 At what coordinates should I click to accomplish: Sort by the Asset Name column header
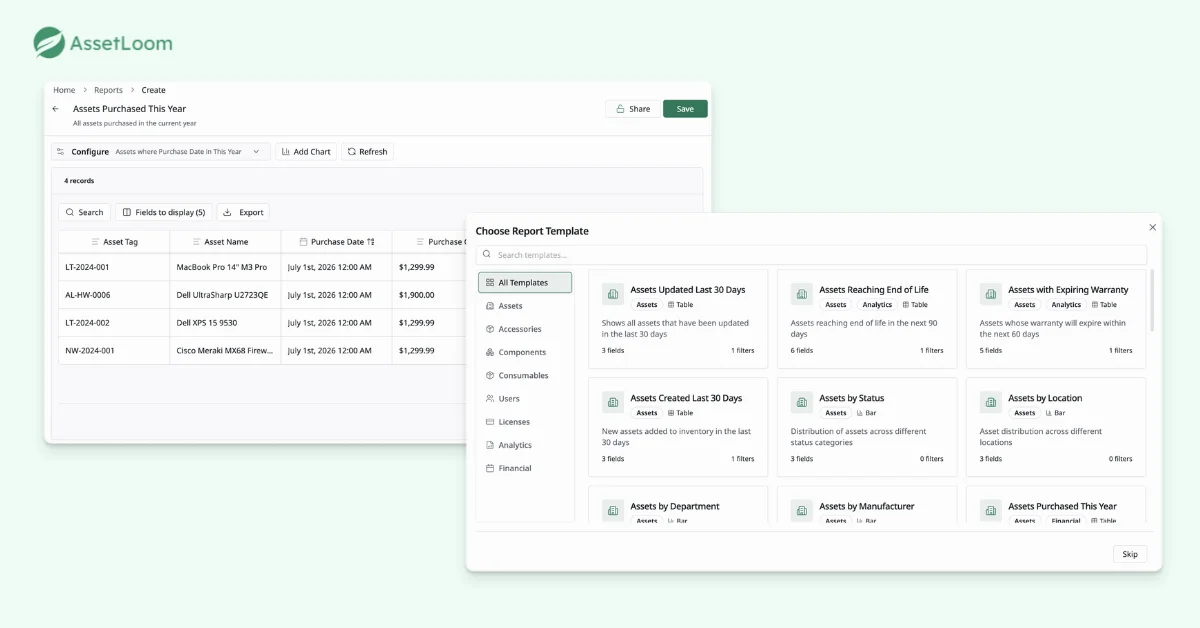pyautogui.click(x=225, y=242)
